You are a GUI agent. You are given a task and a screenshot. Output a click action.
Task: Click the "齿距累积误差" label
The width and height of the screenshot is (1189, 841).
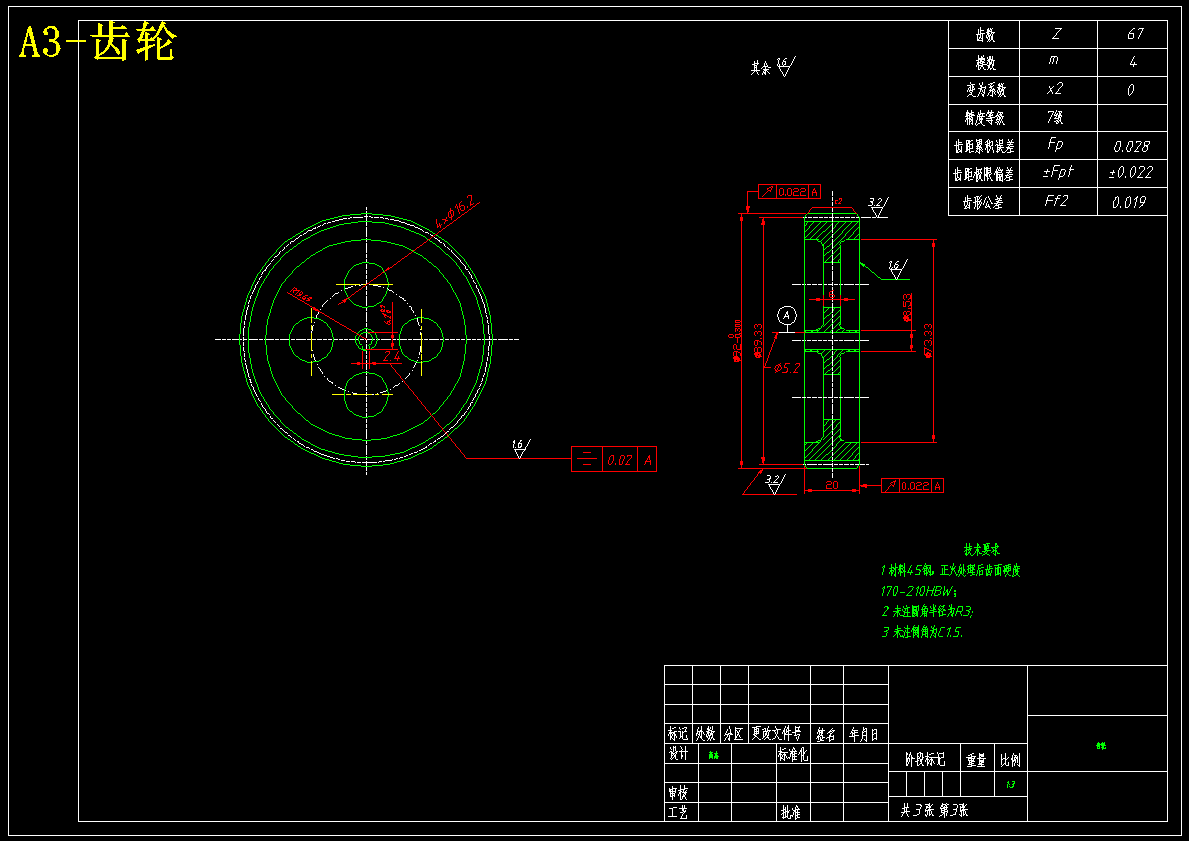984,146
